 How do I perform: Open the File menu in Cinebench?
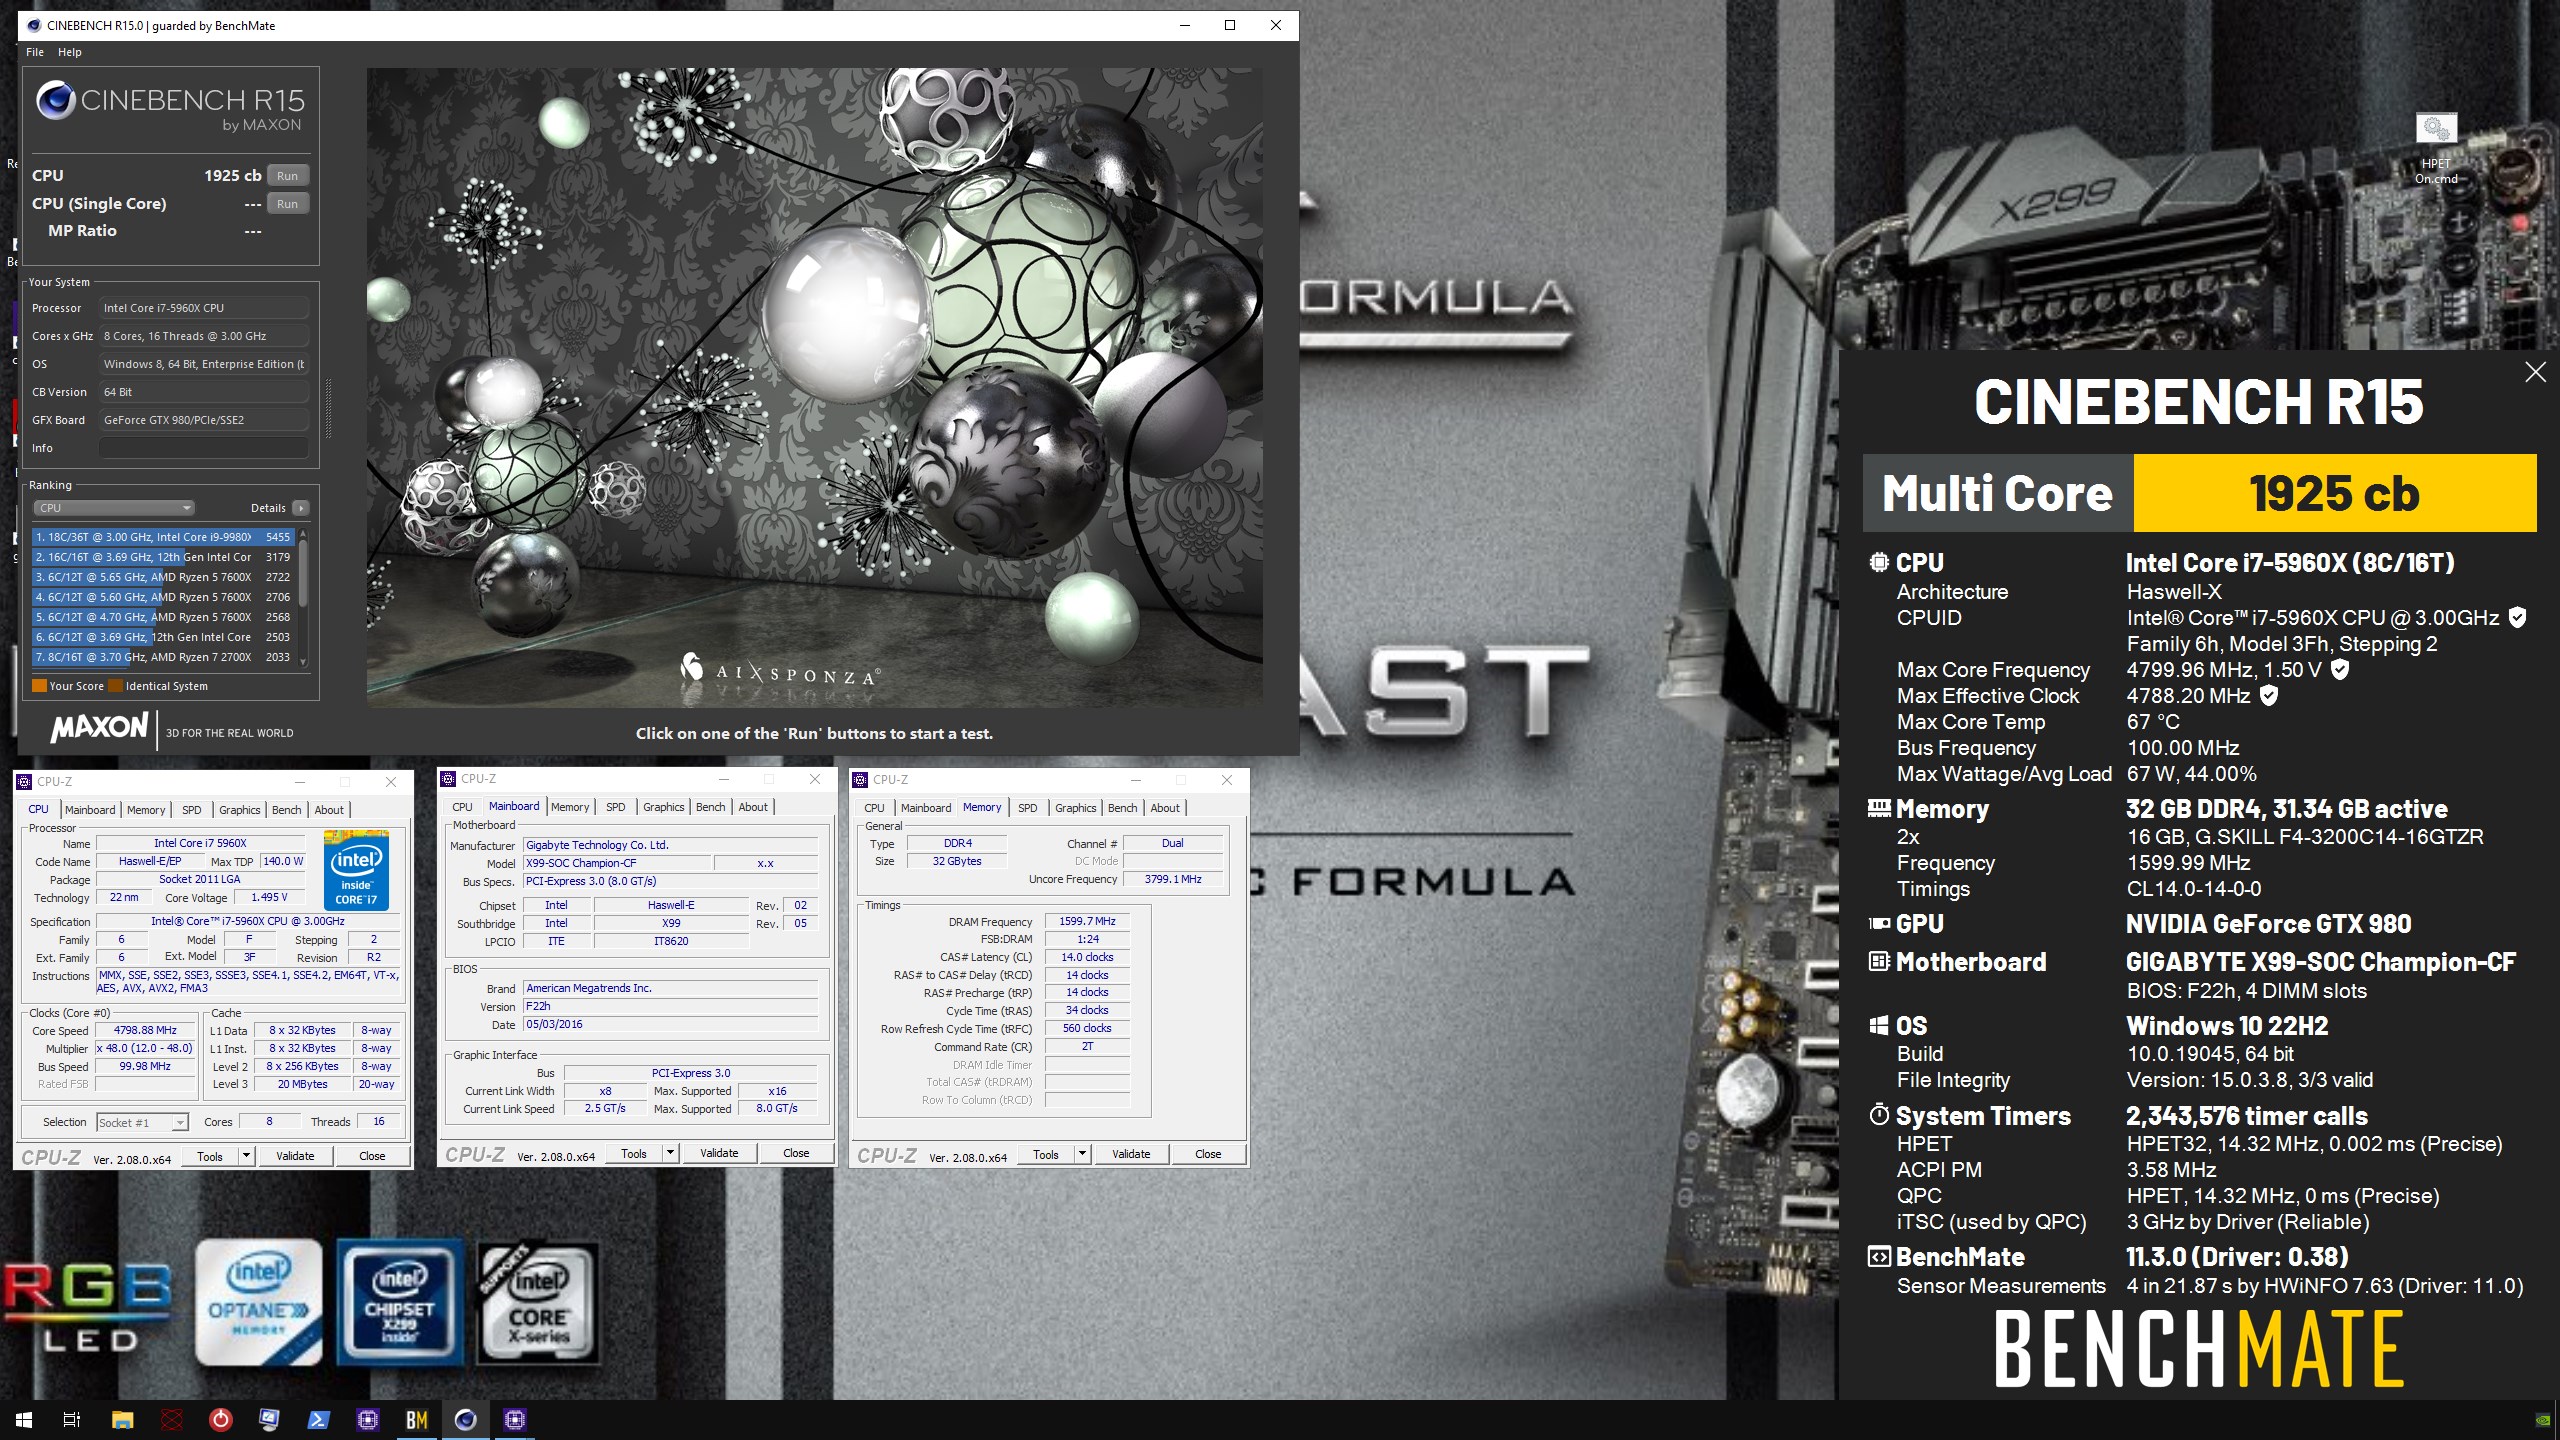coord(35,52)
